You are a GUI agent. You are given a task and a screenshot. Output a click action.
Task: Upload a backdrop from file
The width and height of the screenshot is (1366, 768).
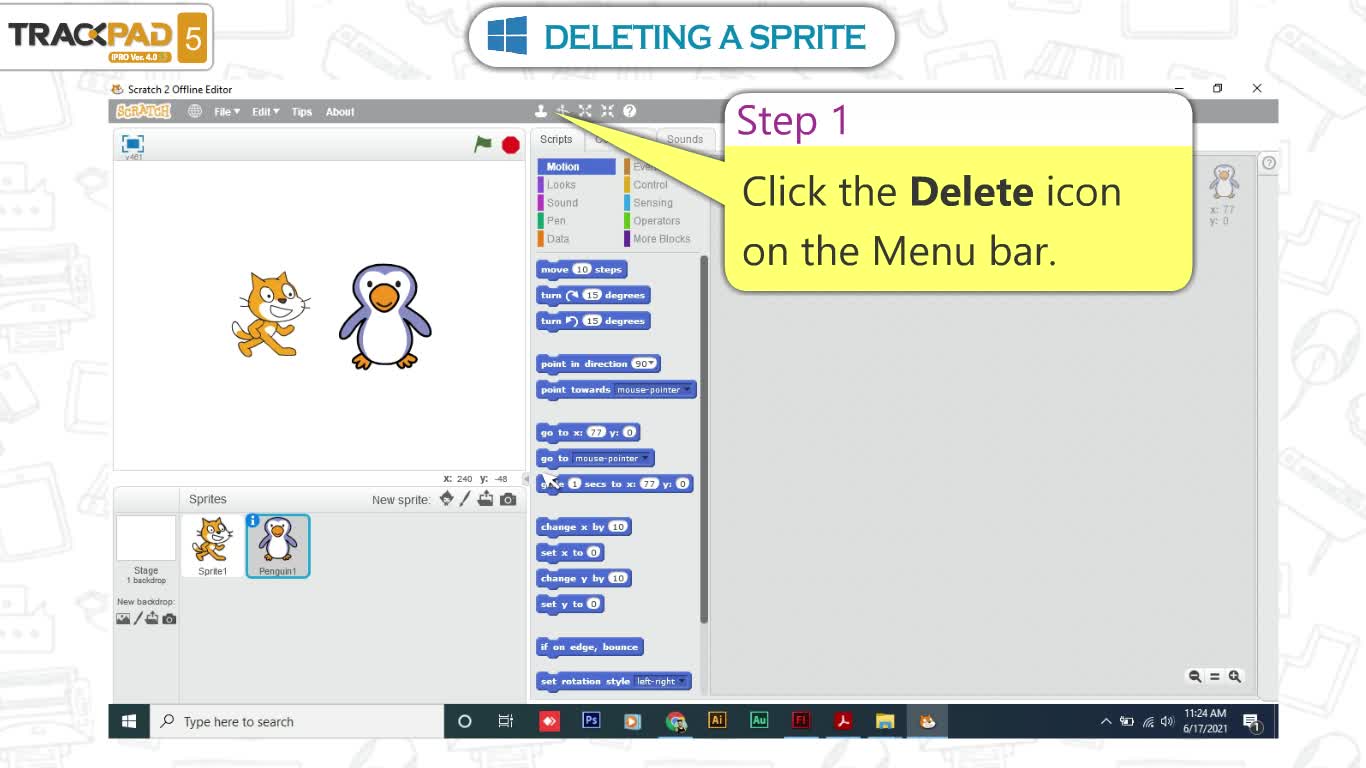(x=152, y=619)
